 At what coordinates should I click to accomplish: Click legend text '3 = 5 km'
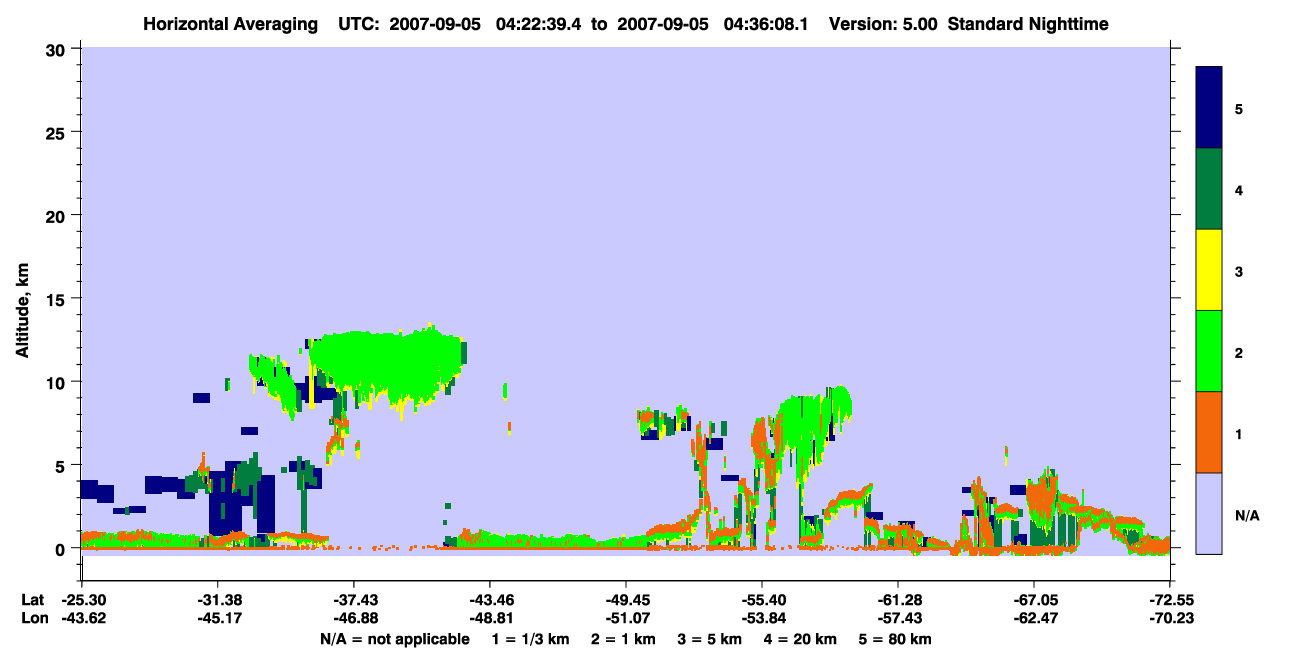pos(711,639)
